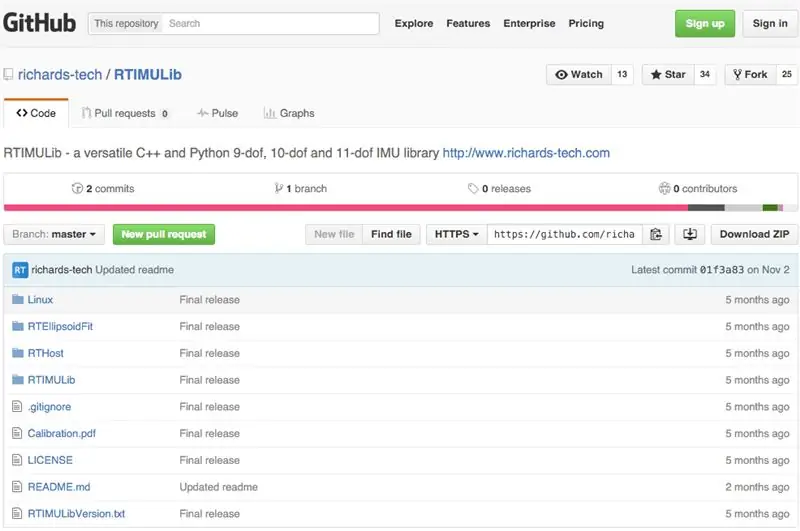Click the richards-tech RT avatar icon
The image size is (800, 531).
(20, 270)
